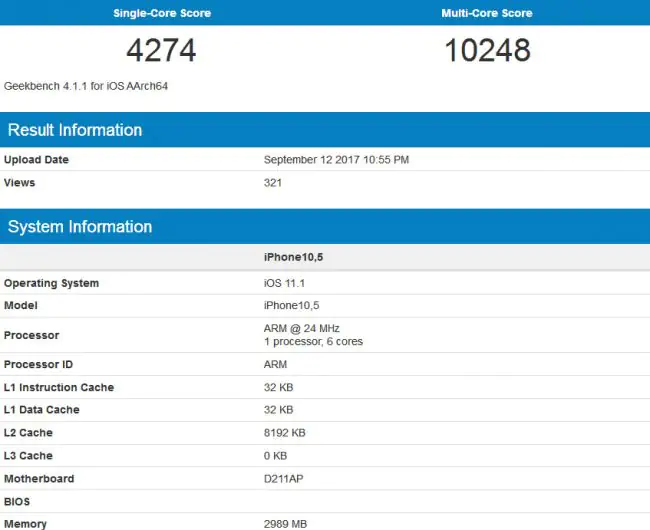This screenshot has width=650, height=530.
Task: Select the single-core value 4274
Action: pyautogui.click(x=161, y=51)
